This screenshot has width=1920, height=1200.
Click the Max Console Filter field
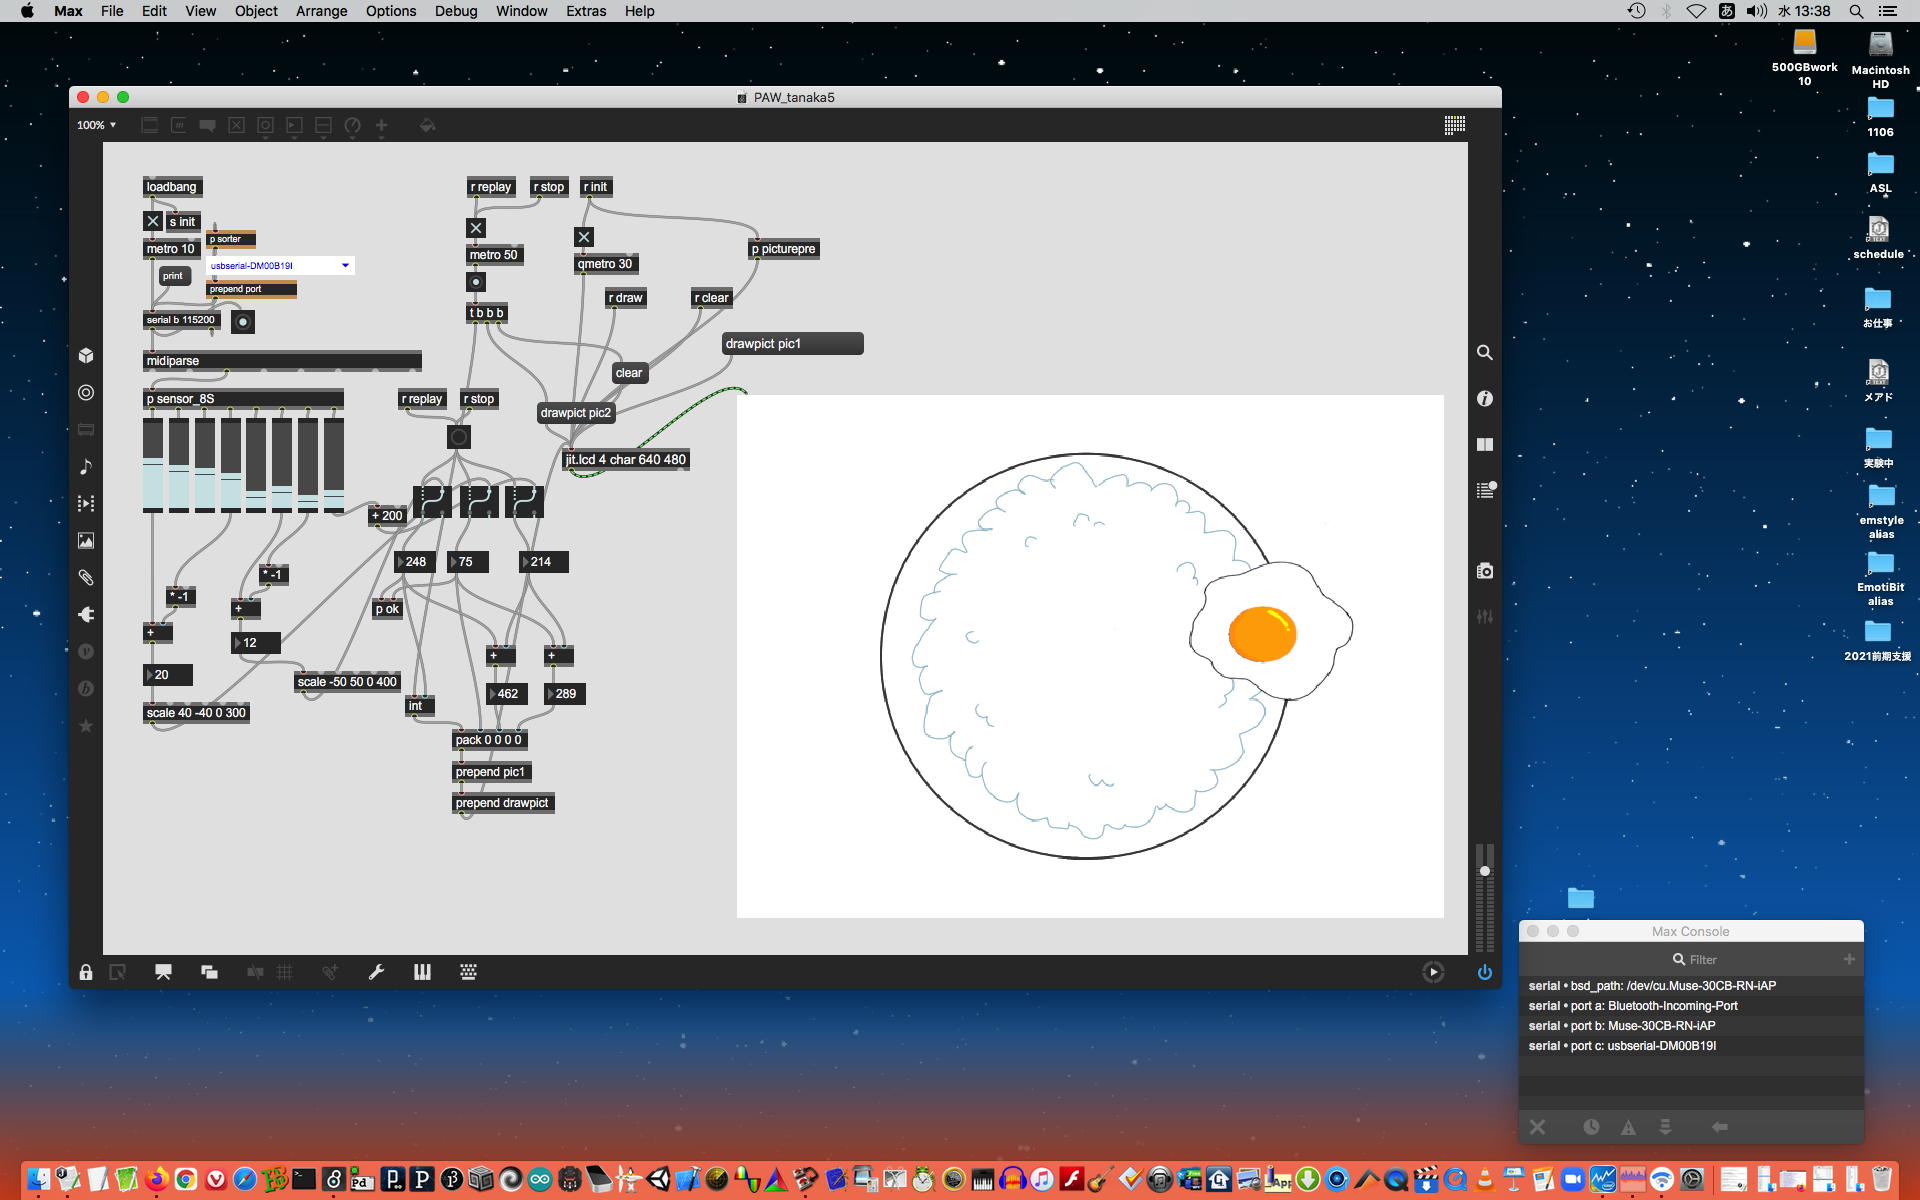click(x=1702, y=959)
